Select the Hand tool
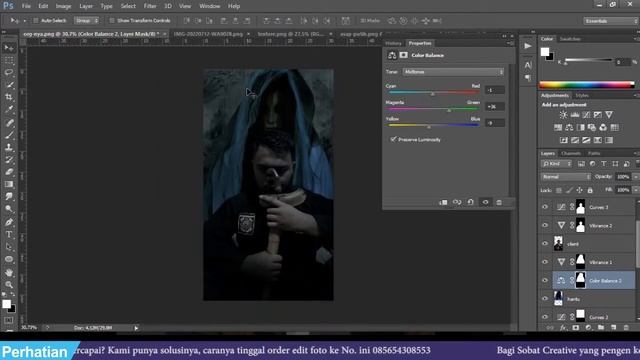This screenshot has width=640, height=360. (x=9, y=272)
